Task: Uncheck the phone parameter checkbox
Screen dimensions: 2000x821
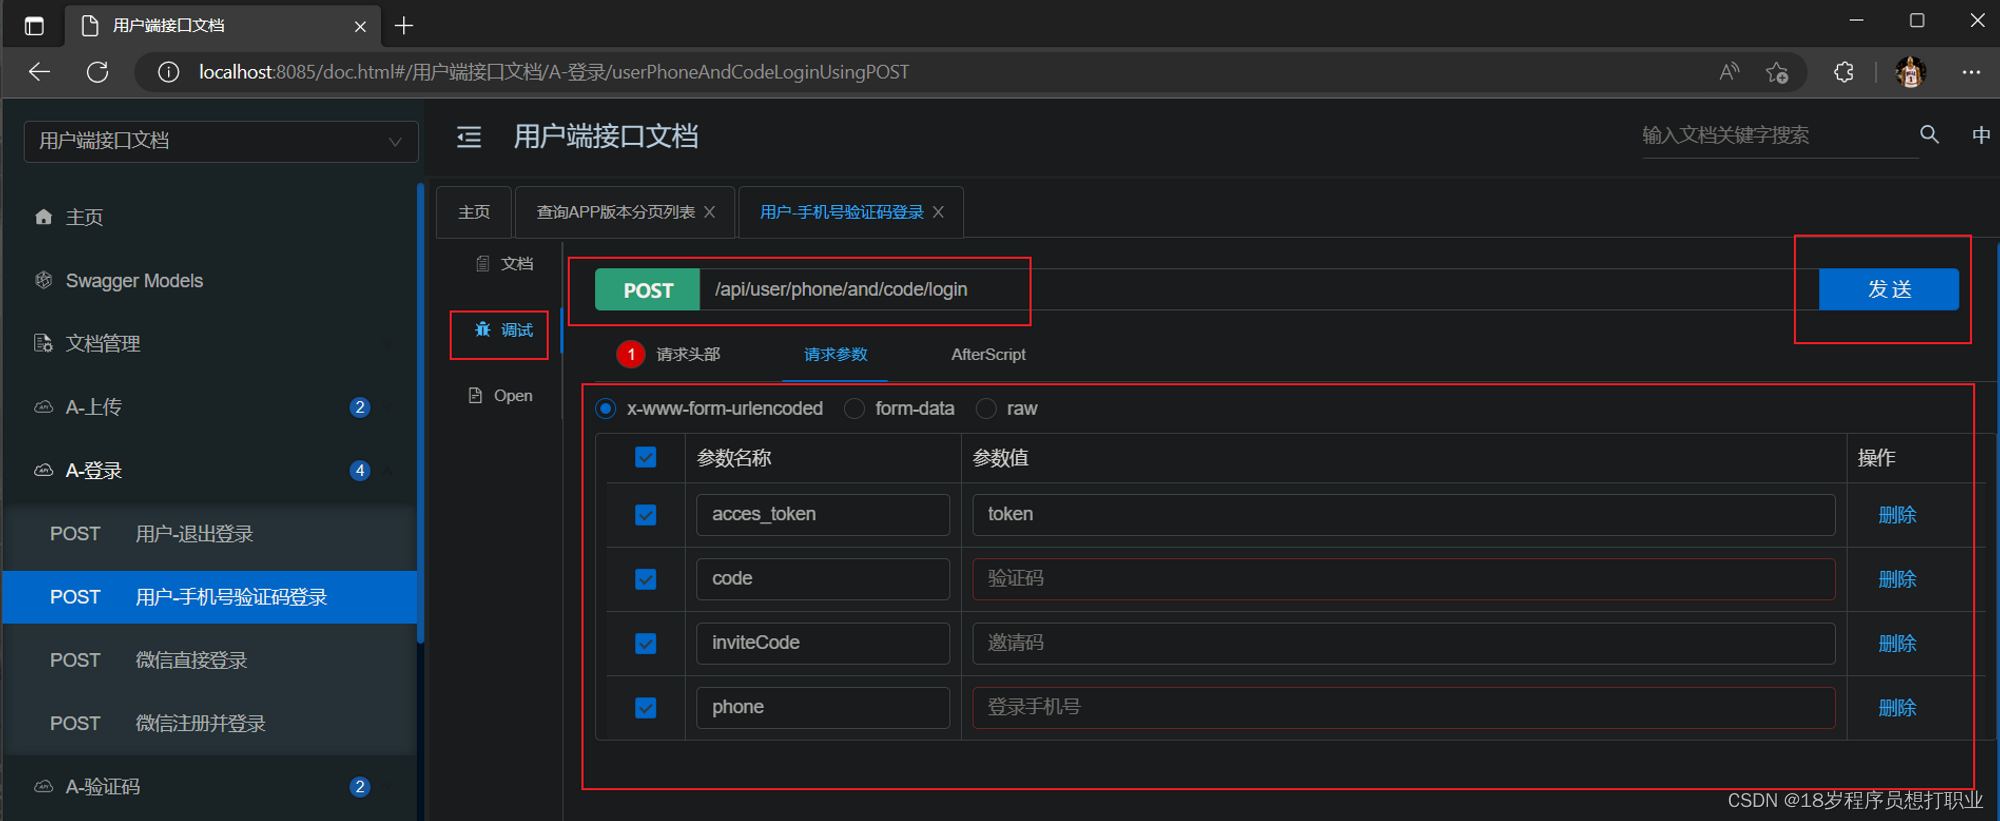Action: (646, 707)
